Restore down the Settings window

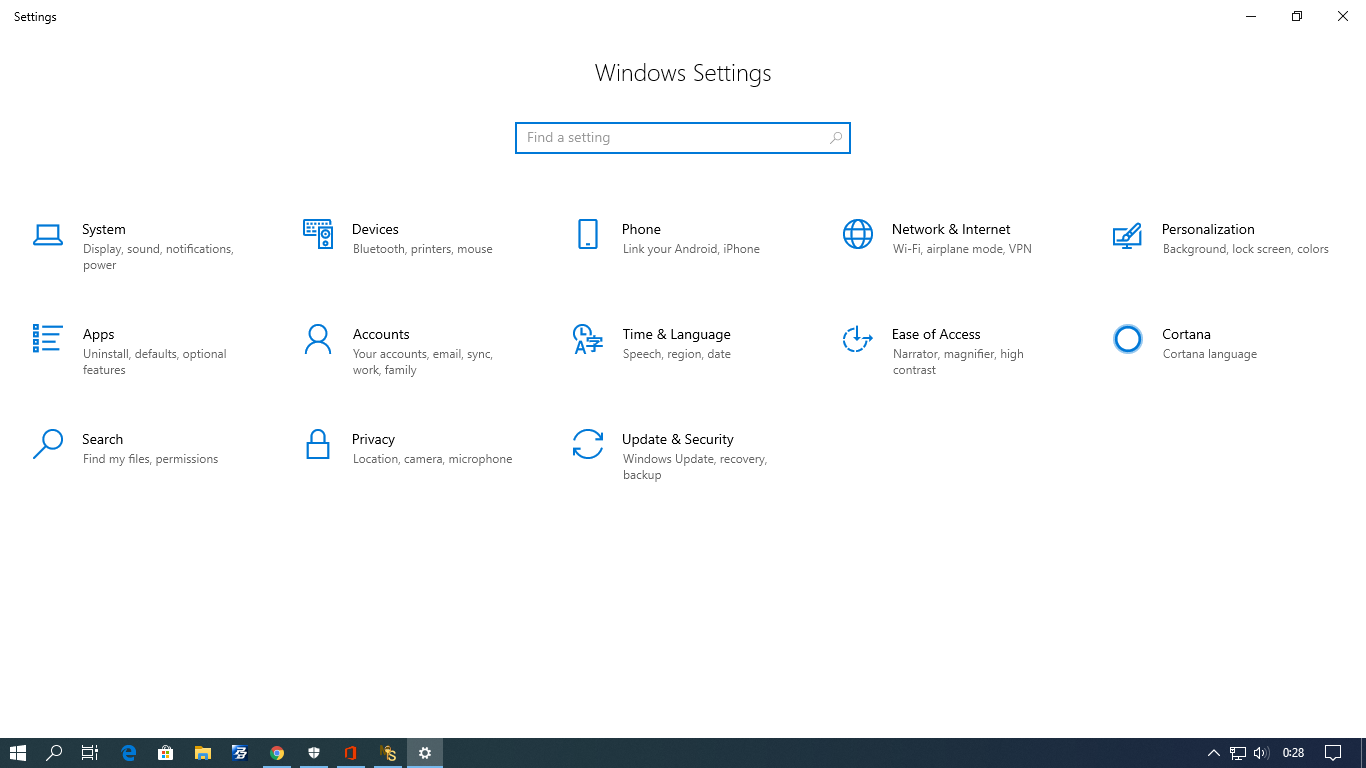click(1297, 16)
